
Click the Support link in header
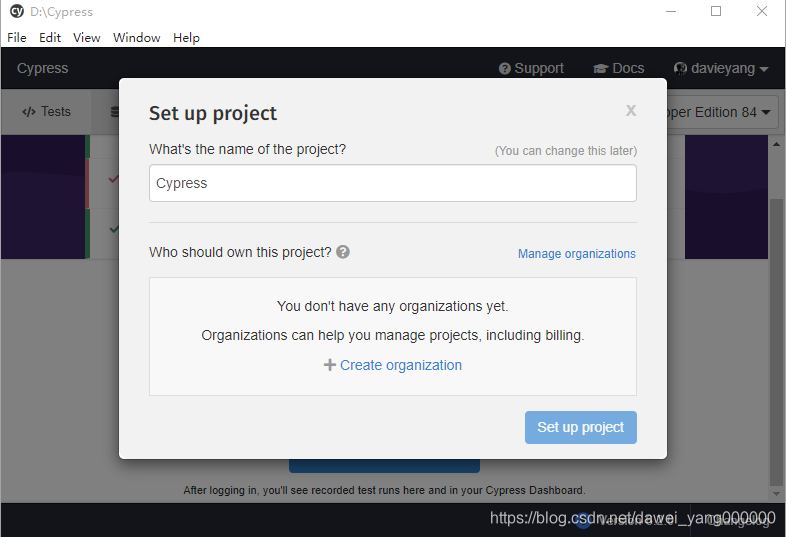pyautogui.click(x=531, y=68)
